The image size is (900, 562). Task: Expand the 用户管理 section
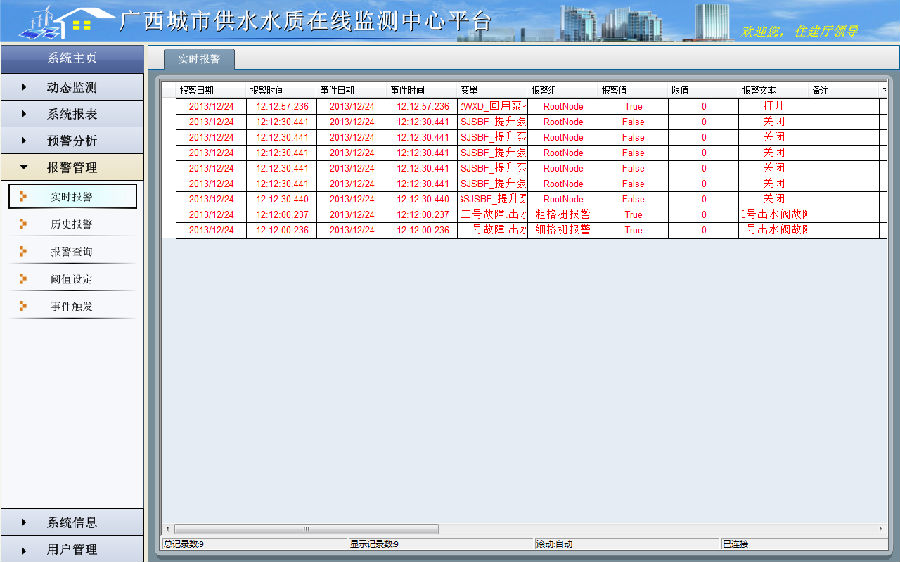(x=71, y=549)
